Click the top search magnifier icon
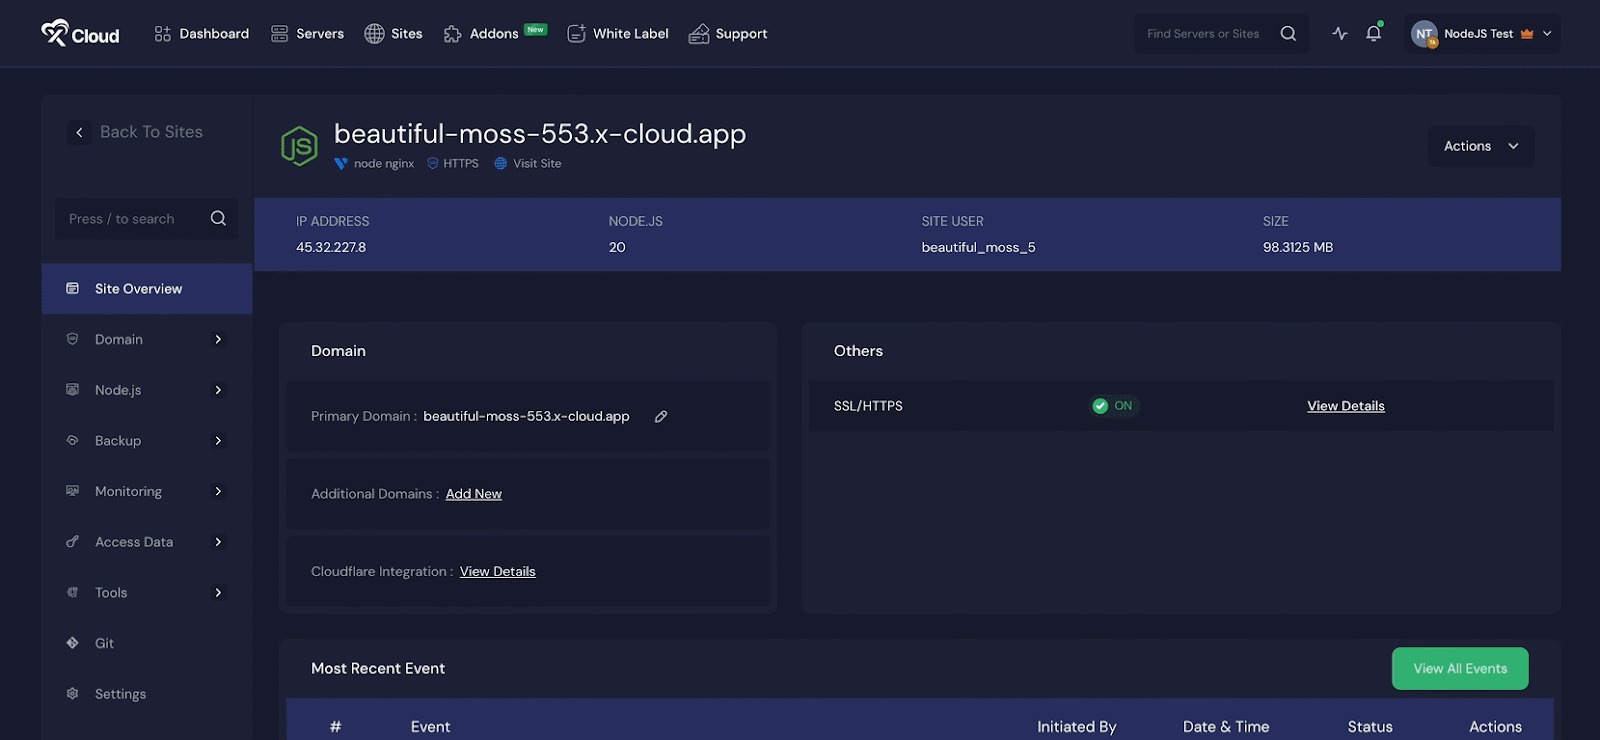This screenshot has width=1600, height=740. 1288,33
